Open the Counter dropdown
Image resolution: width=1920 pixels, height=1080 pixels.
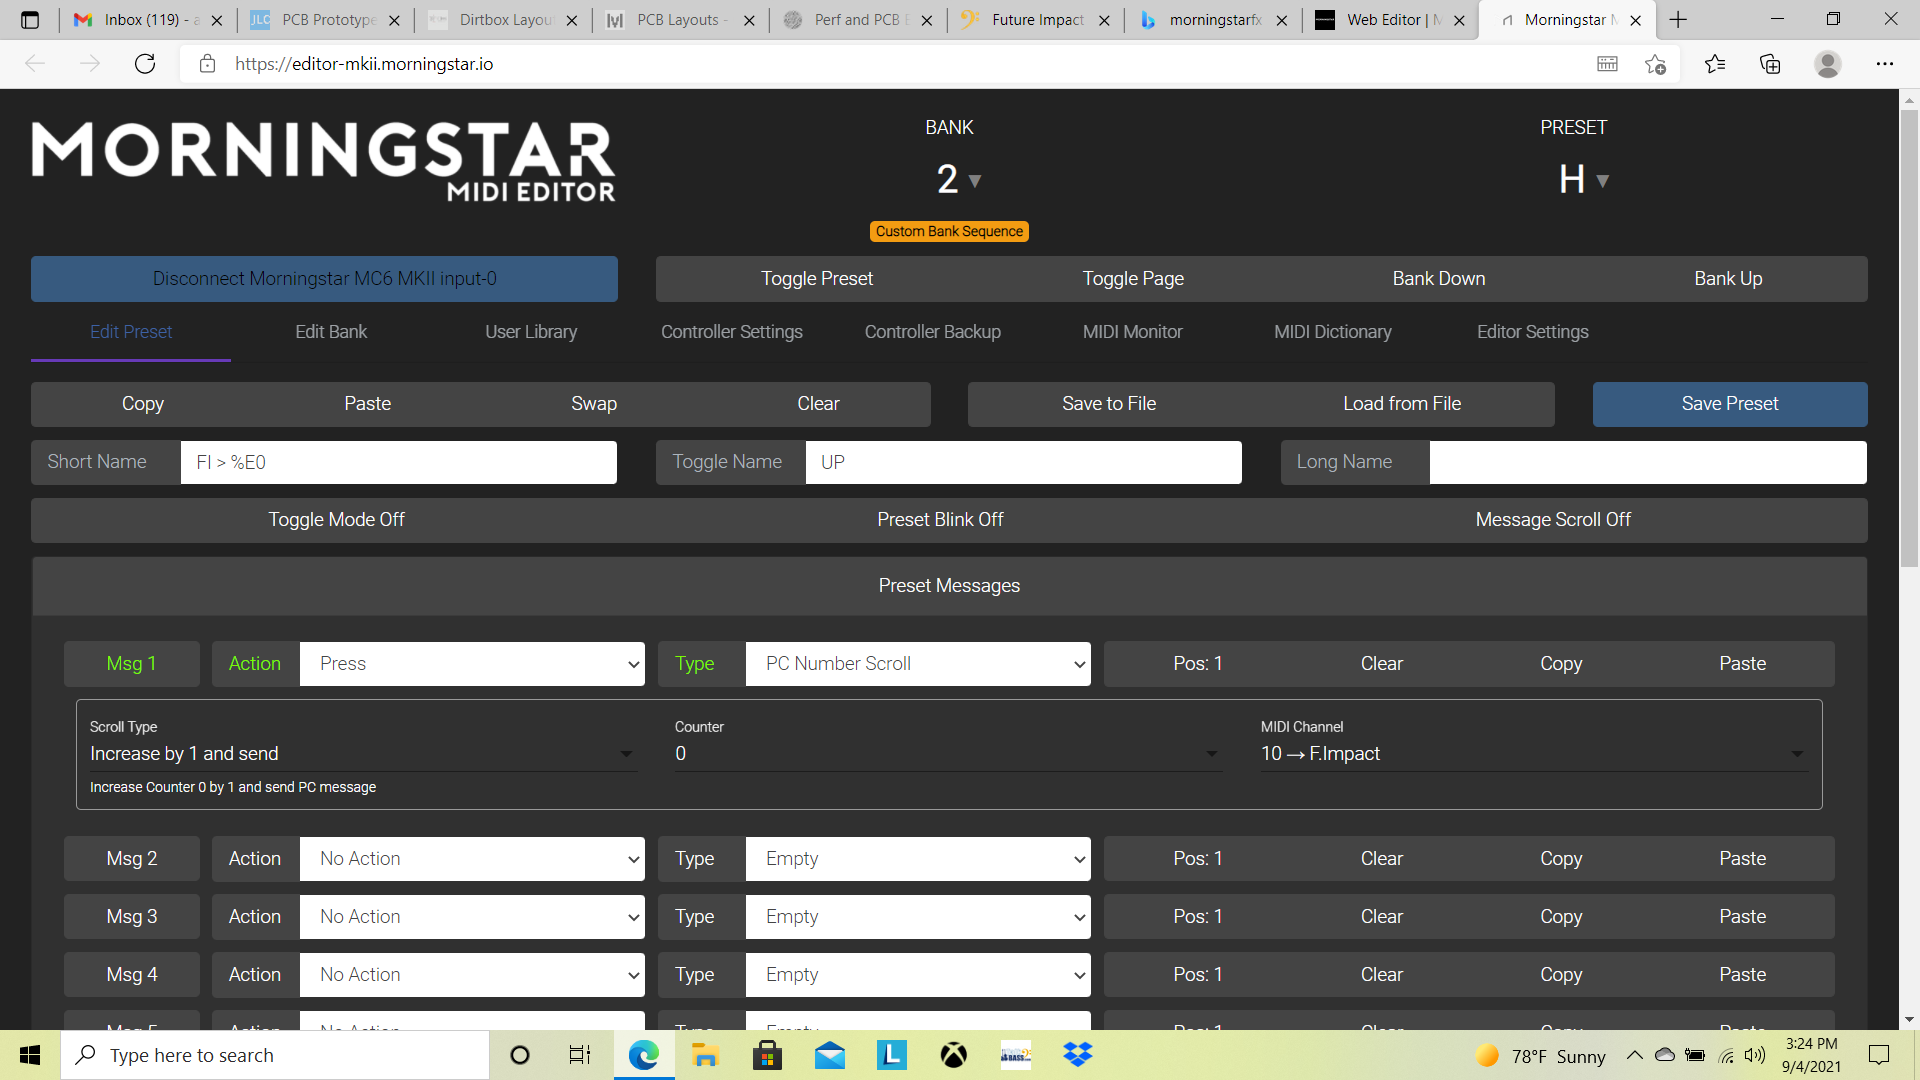click(x=948, y=754)
